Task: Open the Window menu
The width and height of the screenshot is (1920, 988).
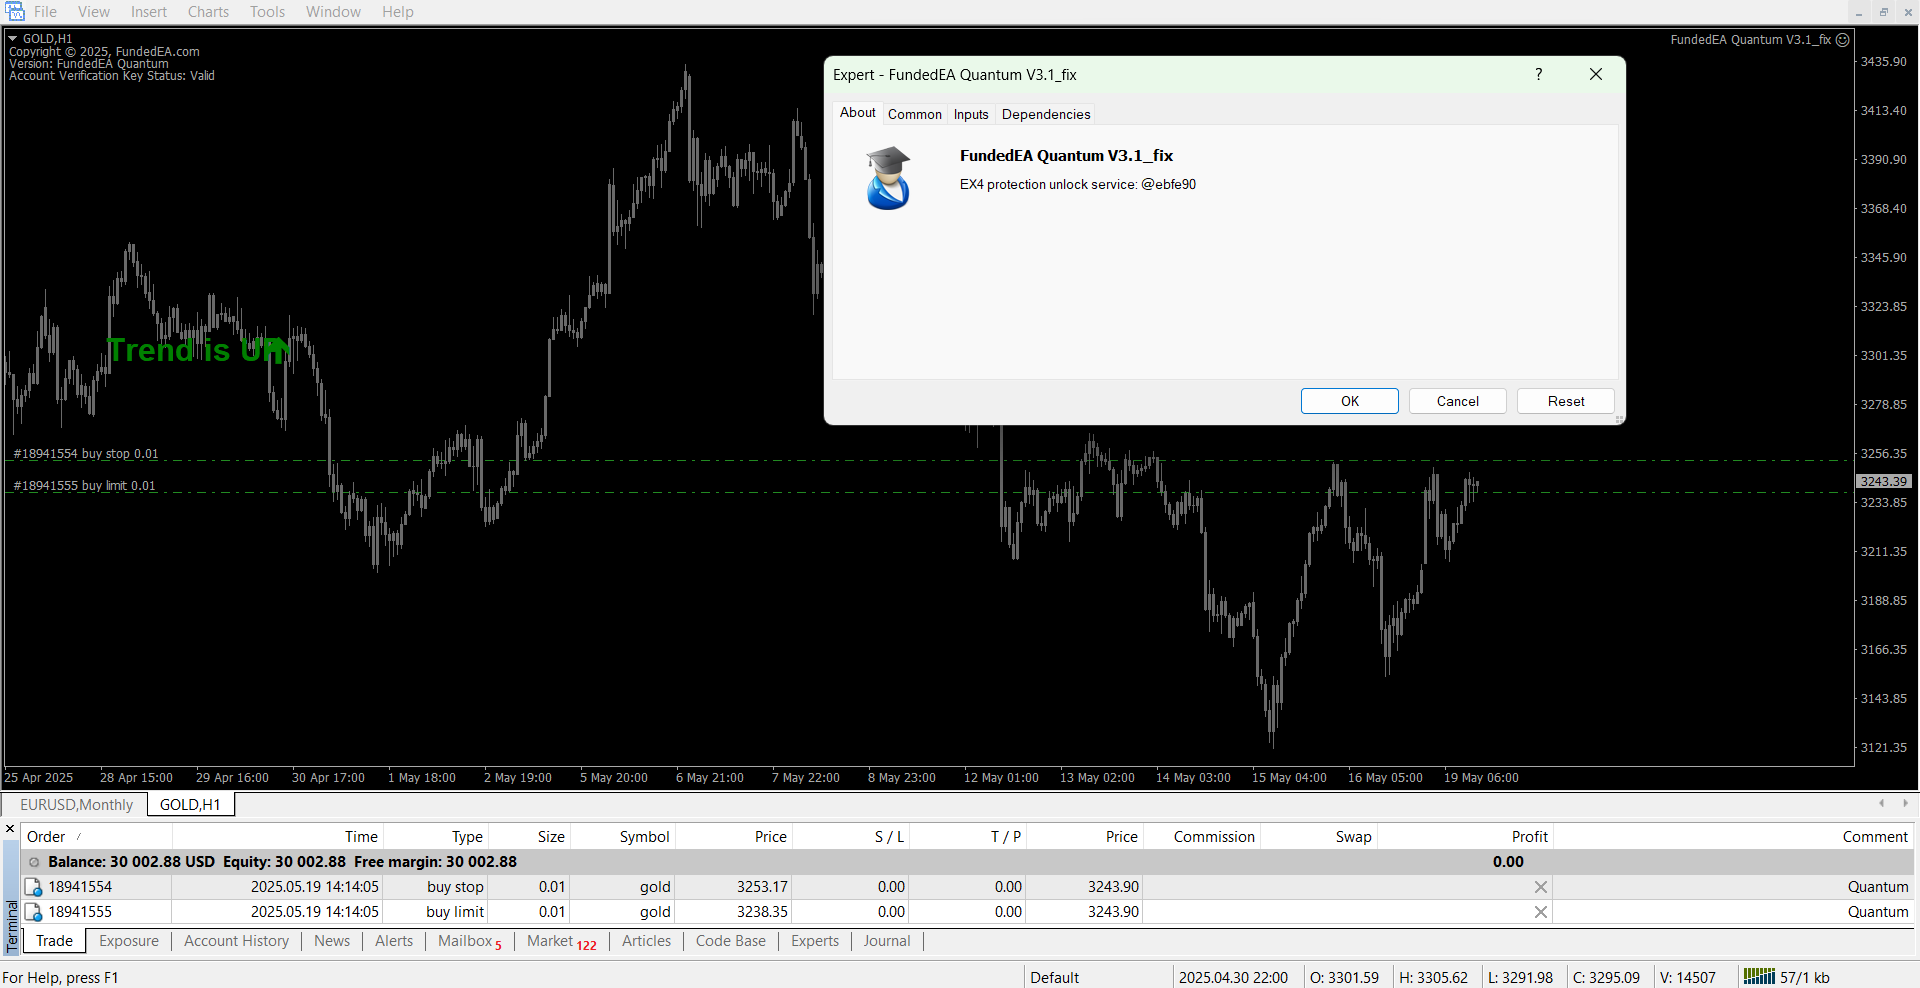Action: click(333, 12)
